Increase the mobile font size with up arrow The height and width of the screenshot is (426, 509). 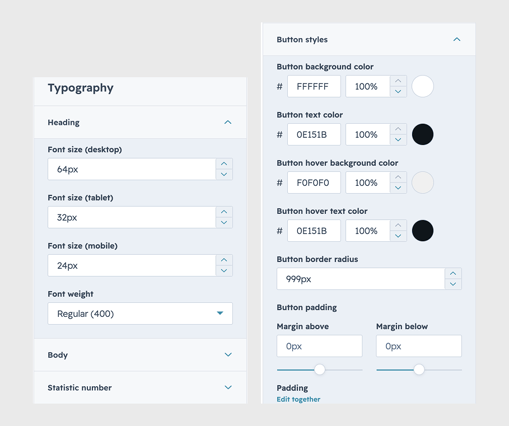pyautogui.click(x=224, y=260)
